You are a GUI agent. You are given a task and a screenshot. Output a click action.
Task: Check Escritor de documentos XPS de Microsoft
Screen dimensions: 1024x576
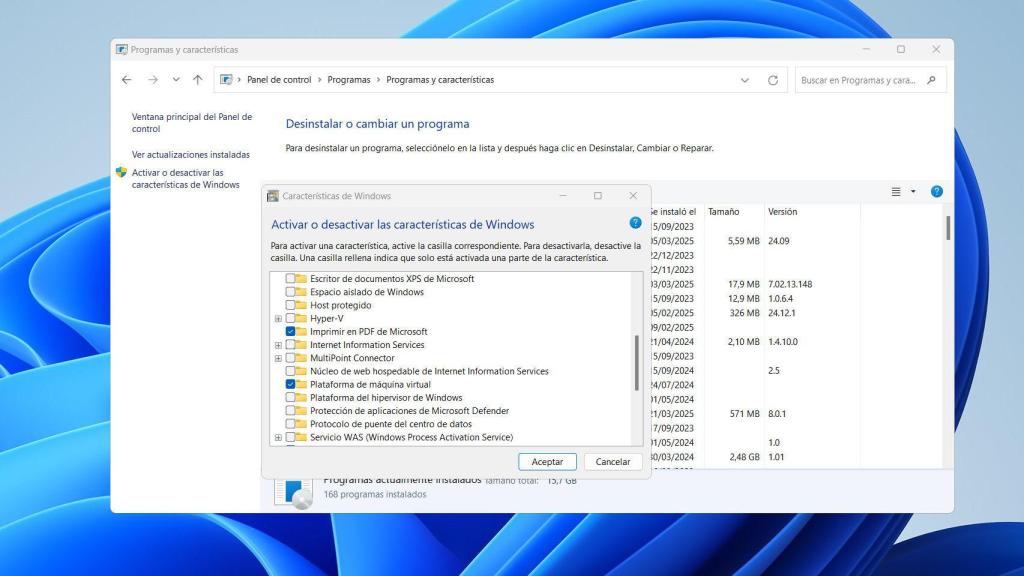coord(290,279)
